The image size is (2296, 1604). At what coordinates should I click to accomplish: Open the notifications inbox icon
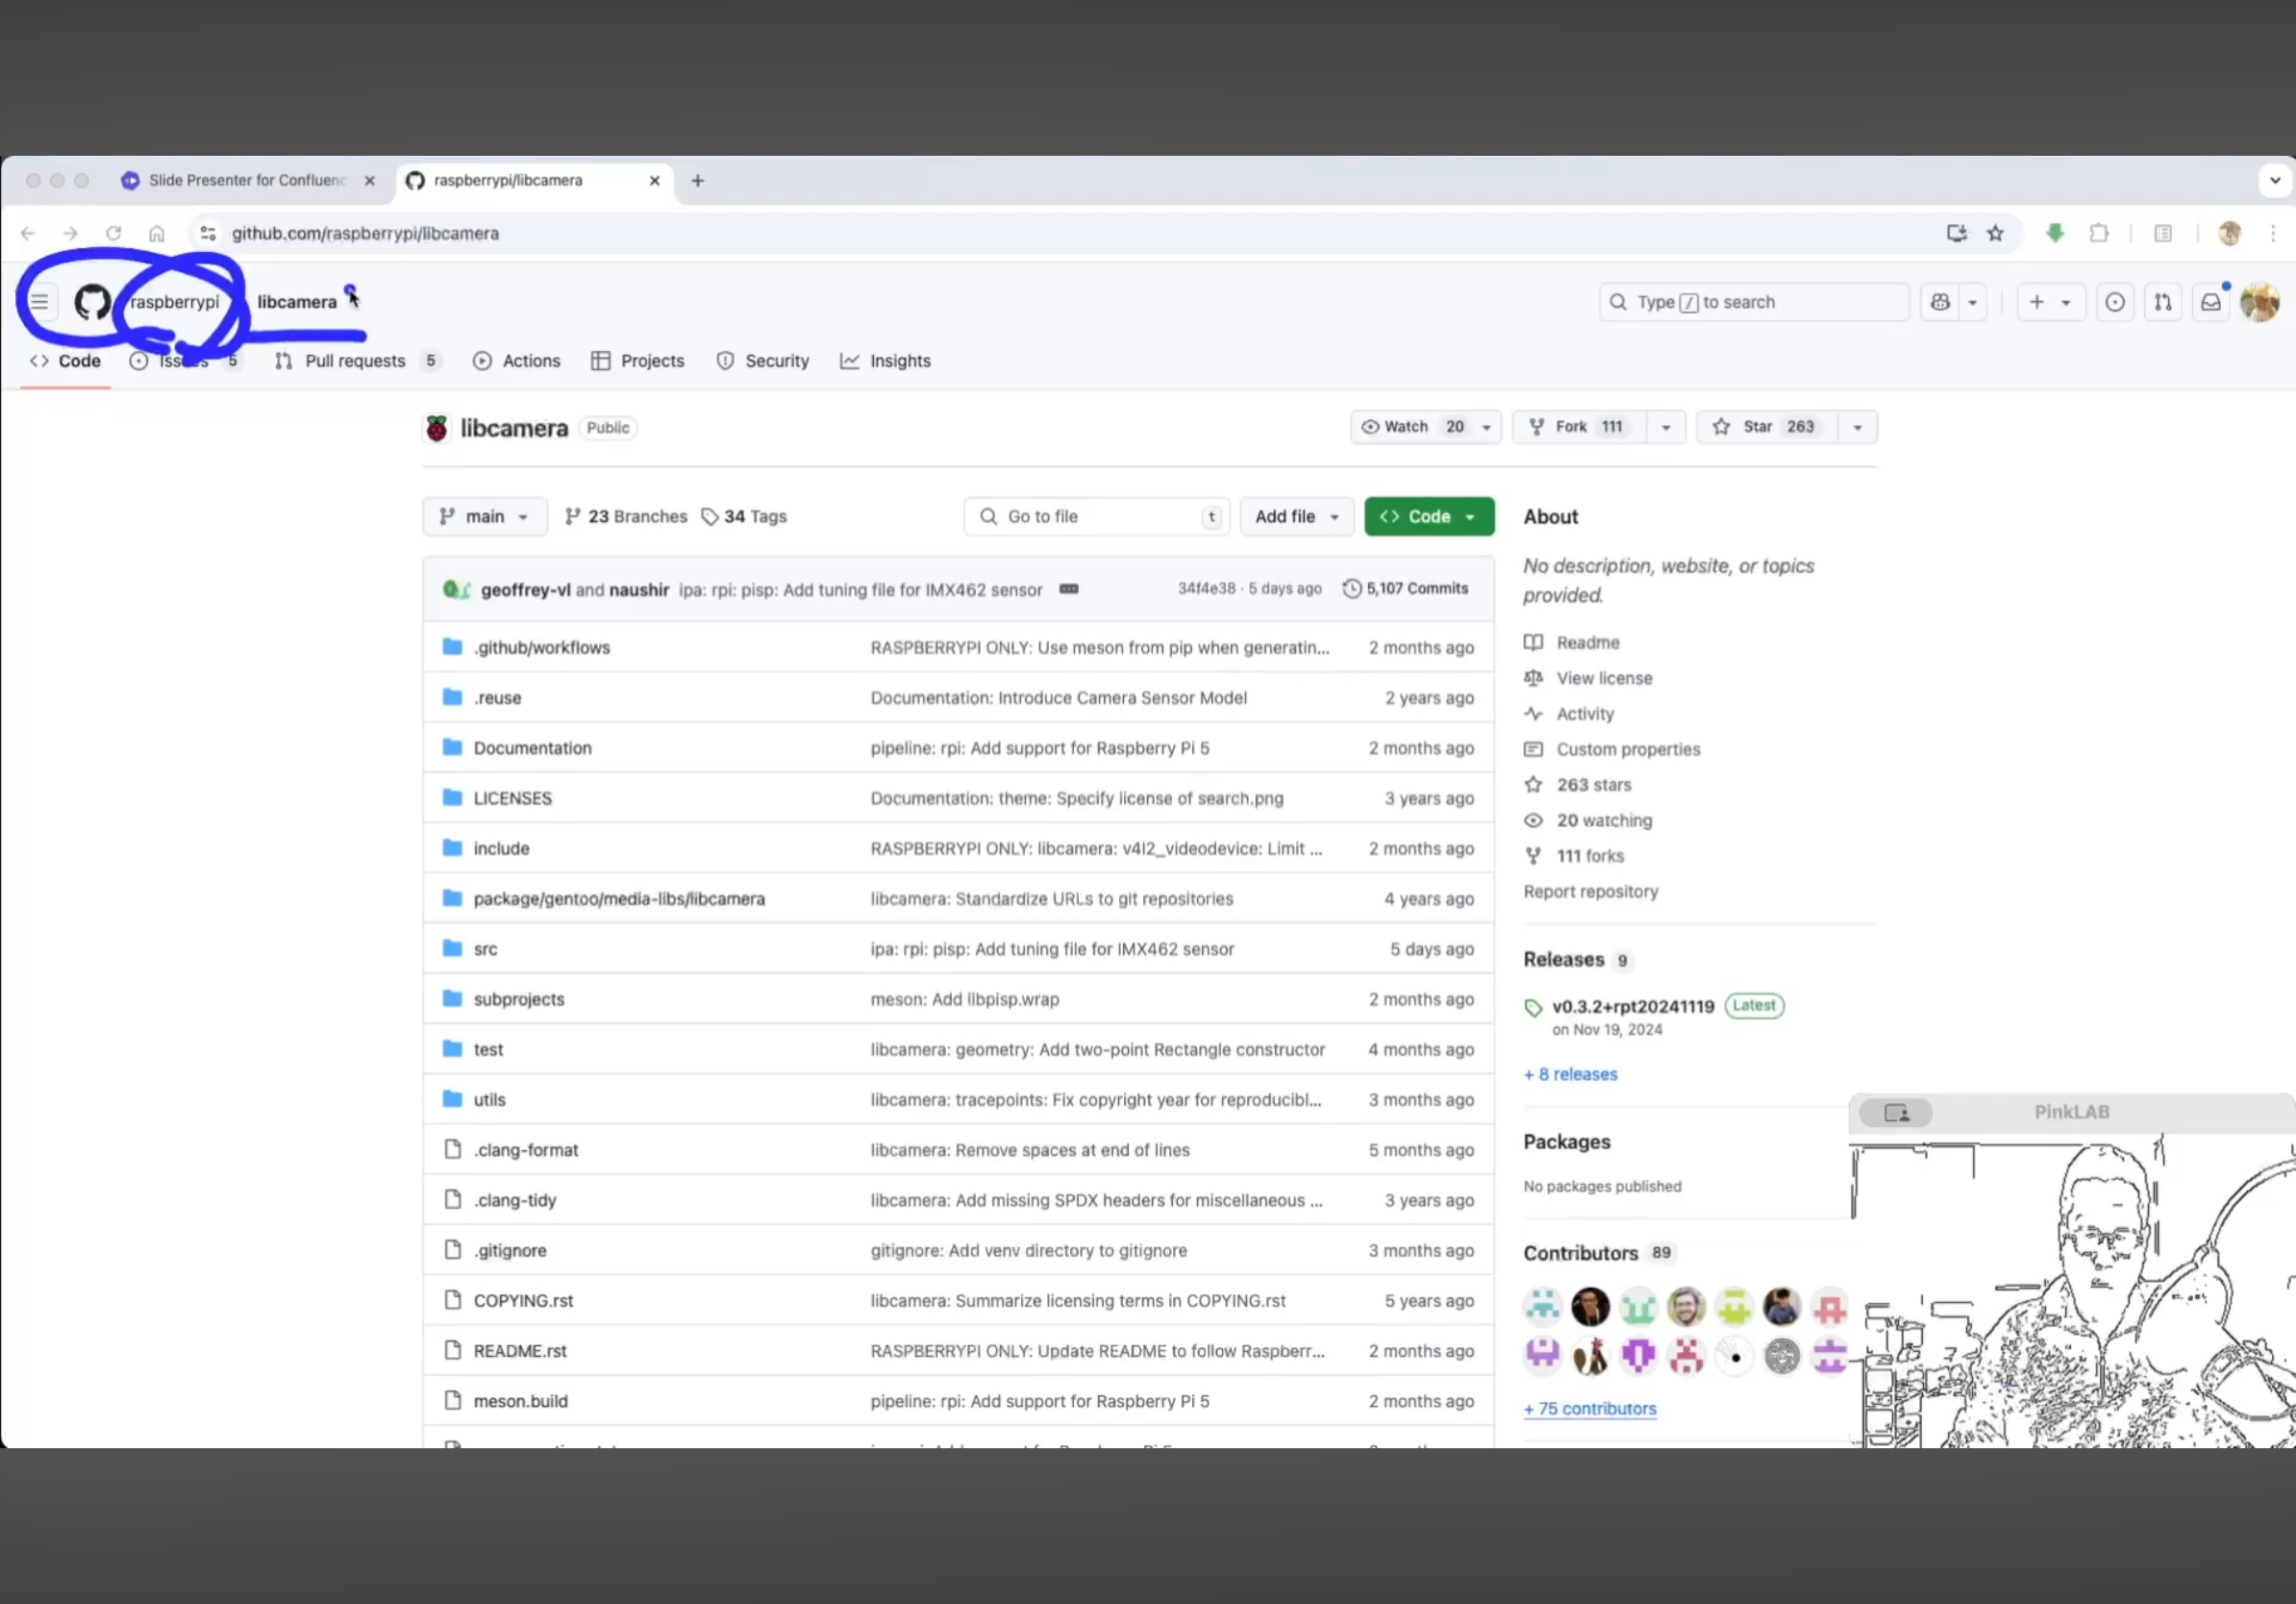2211,302
